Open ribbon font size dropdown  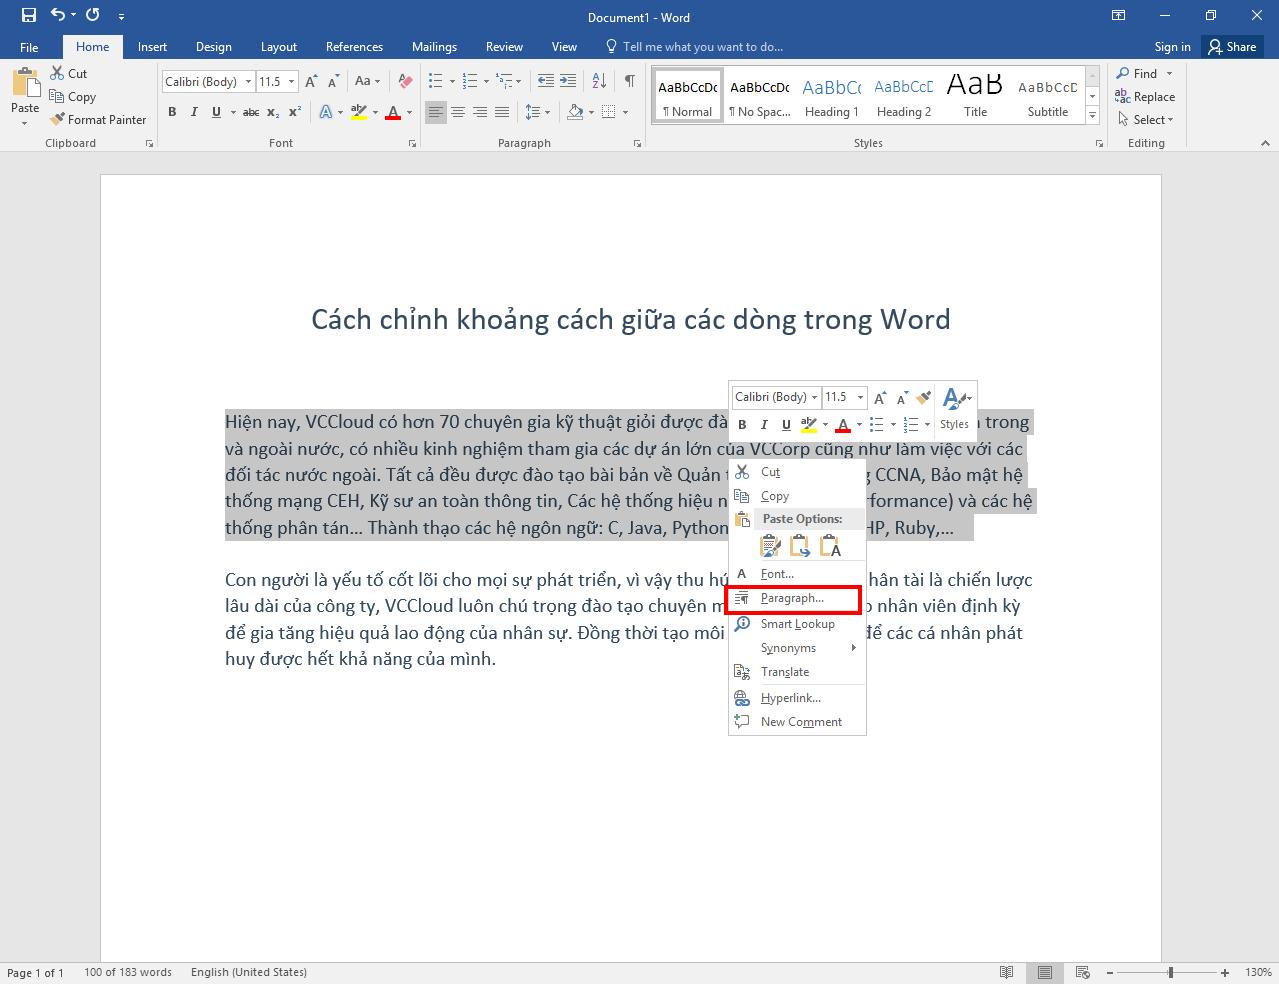[x=292, y=82]
